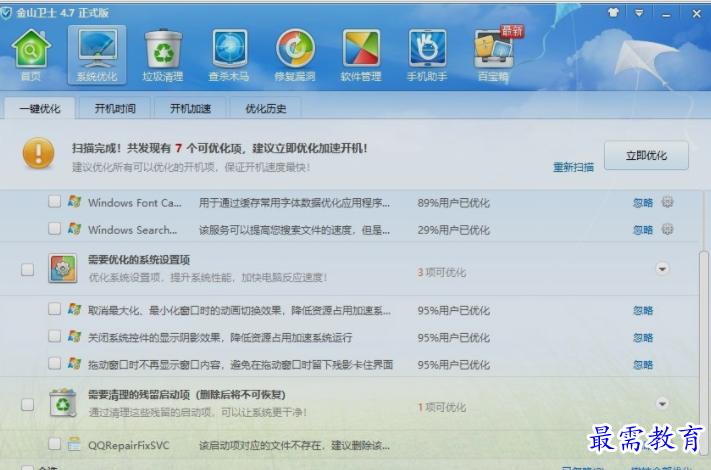This screenshot has height=470, width=711.
Task: Collapse the 需要优化的系统设置项 section arrow
Action: coord(662,269)
